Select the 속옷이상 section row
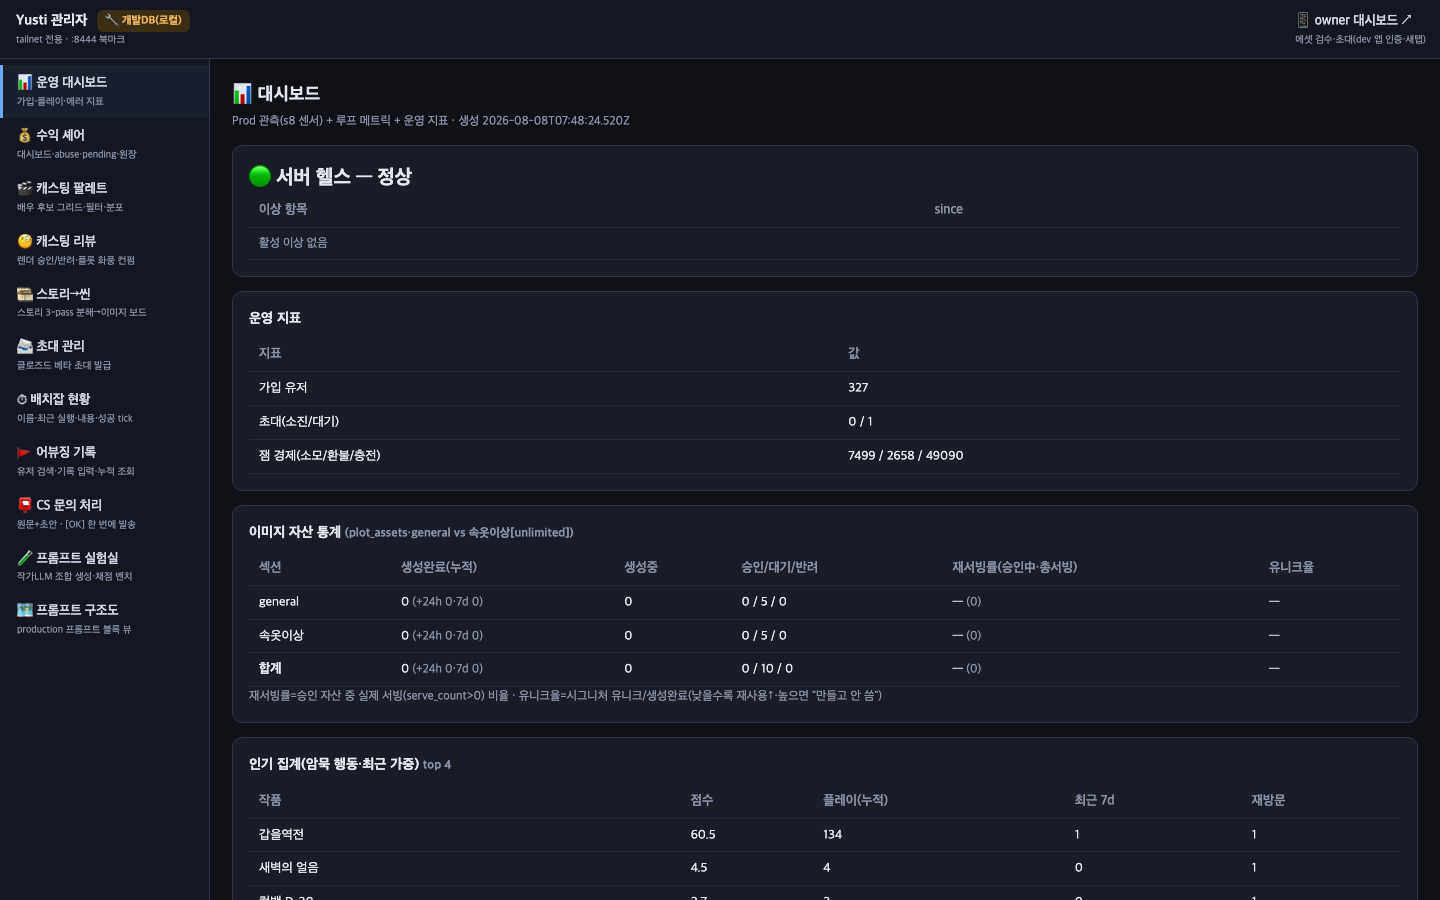Viewport: 1440px width, 900px height. pos(825,635)
